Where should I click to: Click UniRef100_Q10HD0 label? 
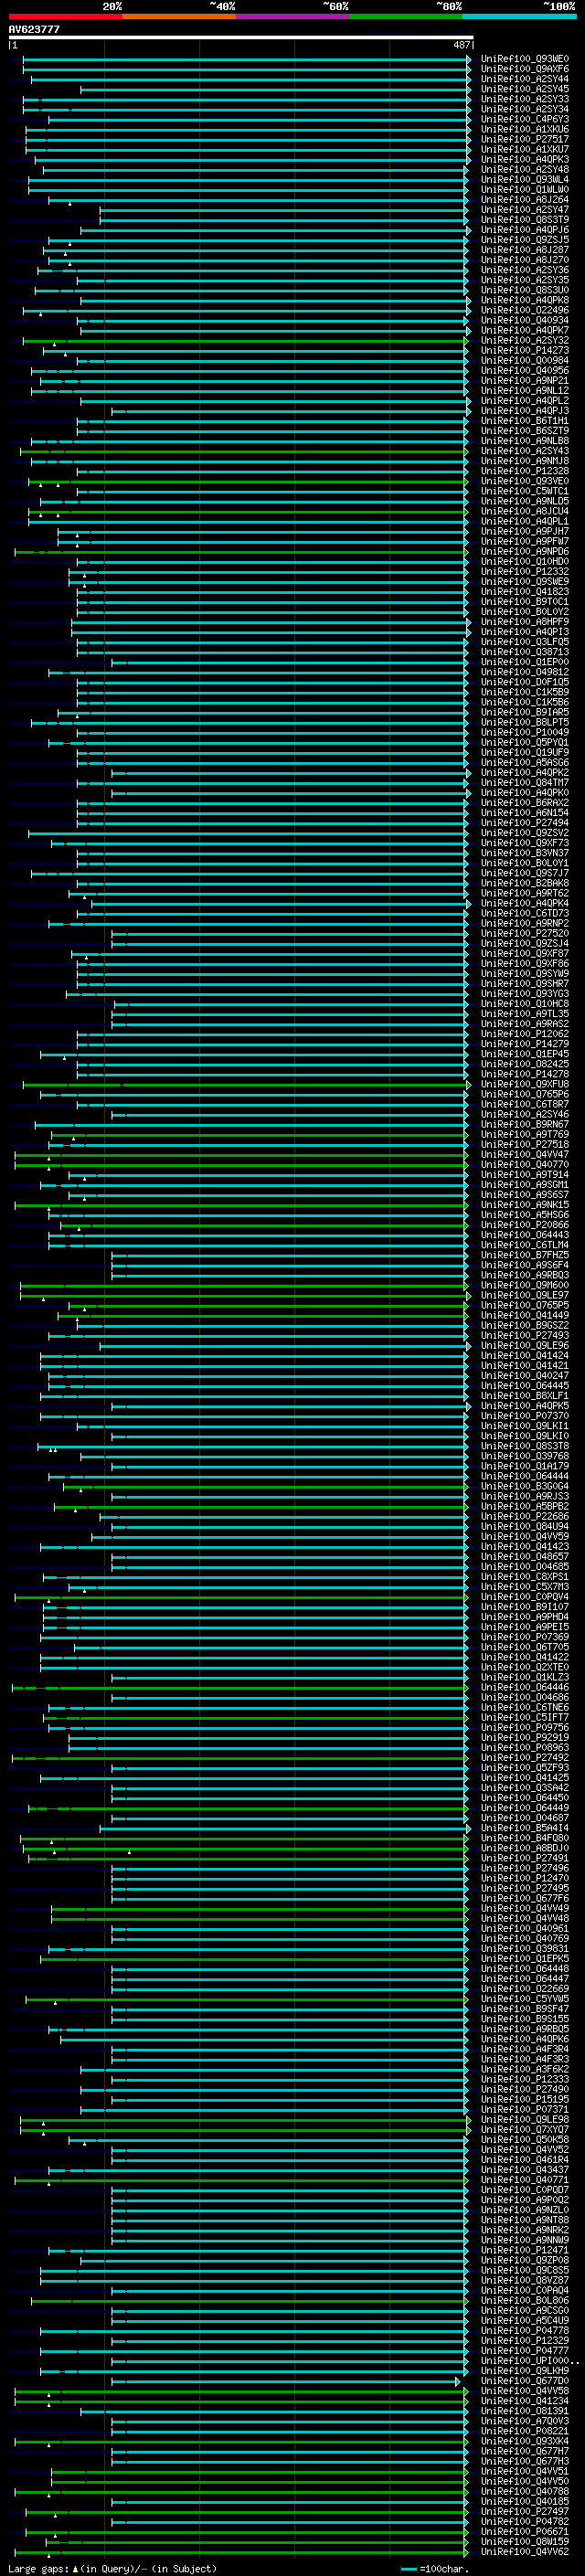[525, 562]
